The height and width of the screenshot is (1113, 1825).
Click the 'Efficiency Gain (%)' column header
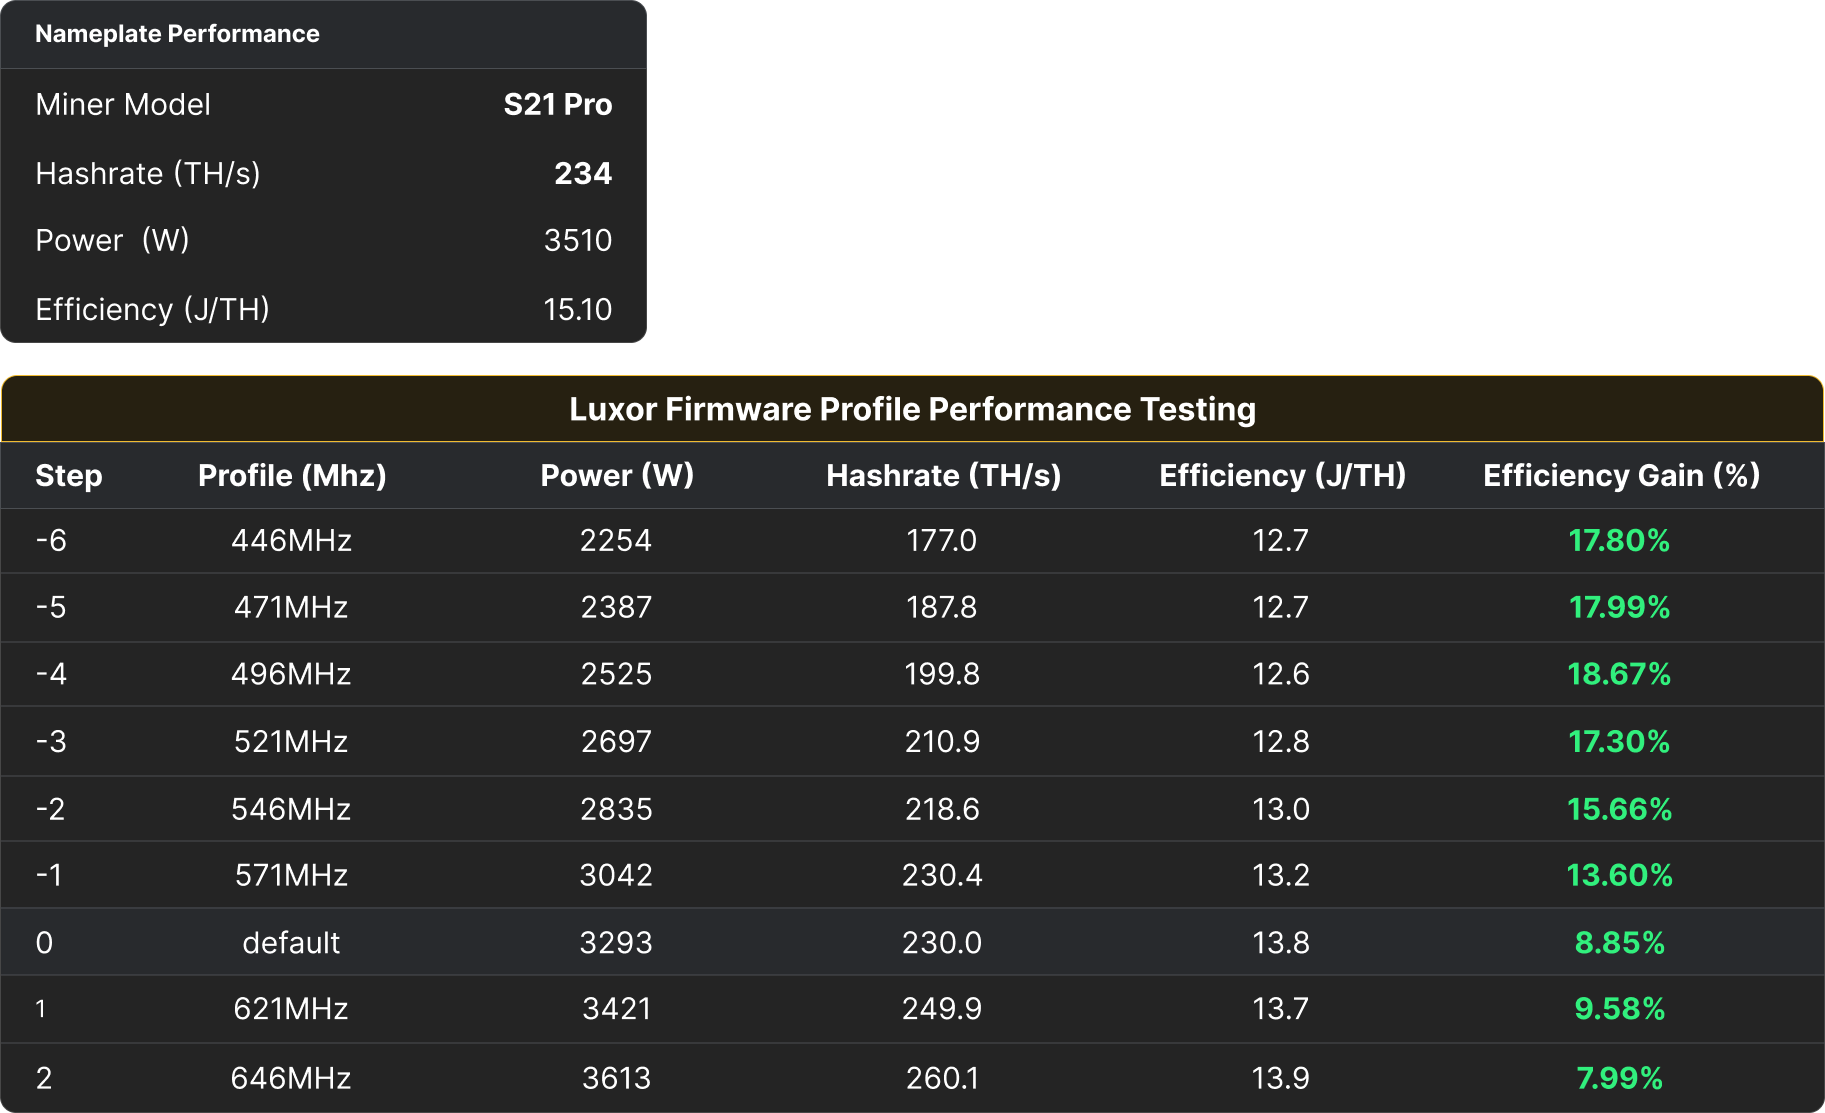(1621, 475)
